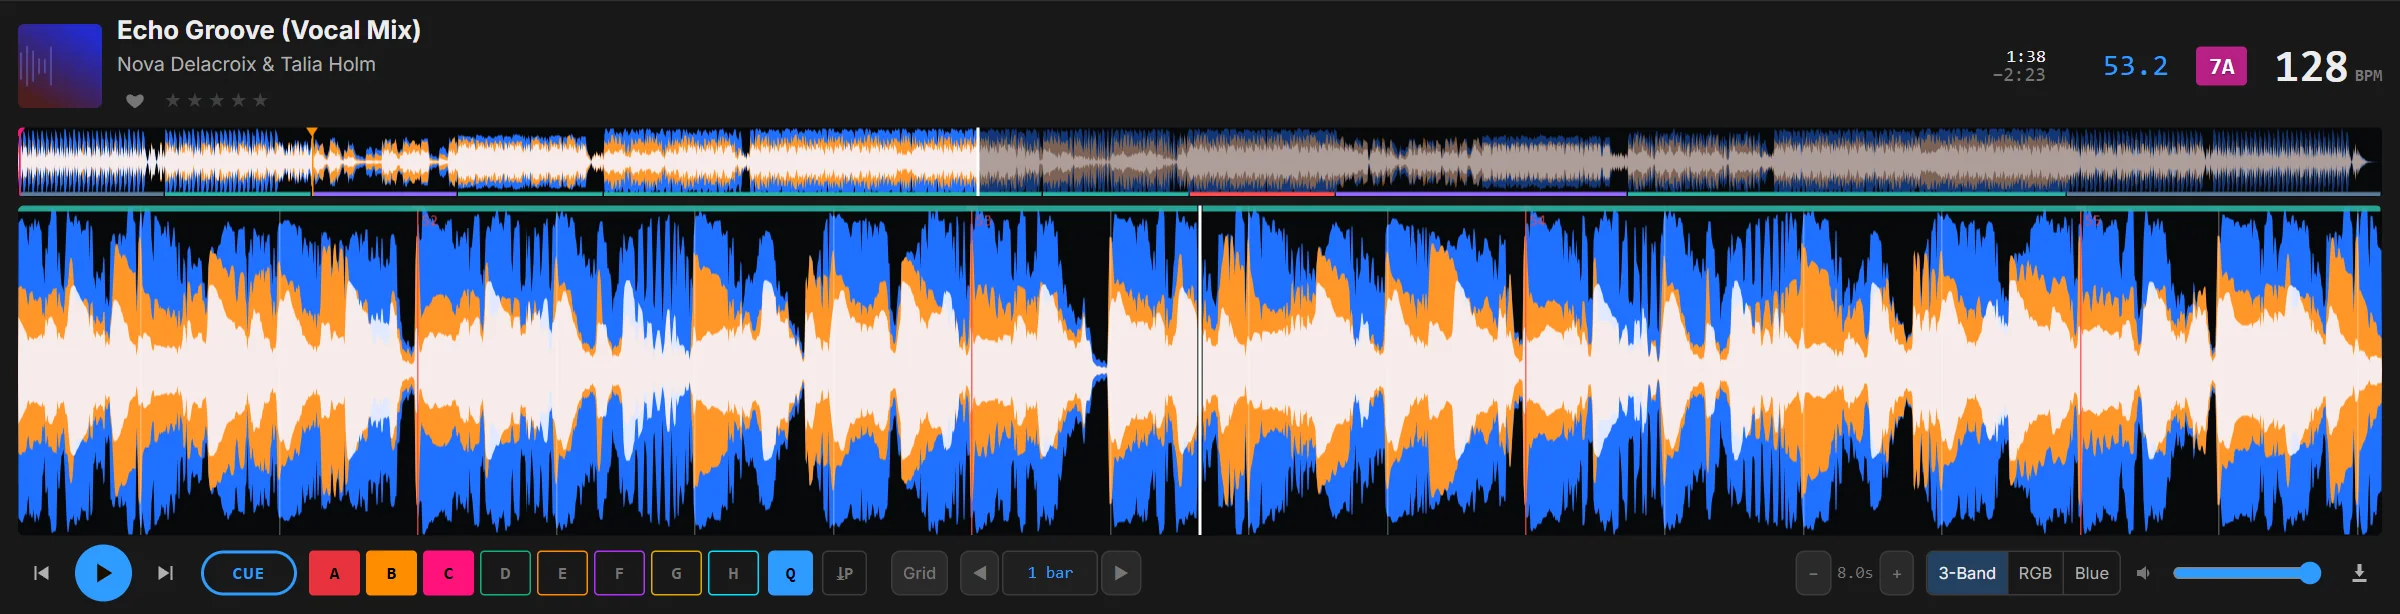Jump to previous track with skip-back icon
Screen dimensions: 2400x614
[x=41, y=573]
